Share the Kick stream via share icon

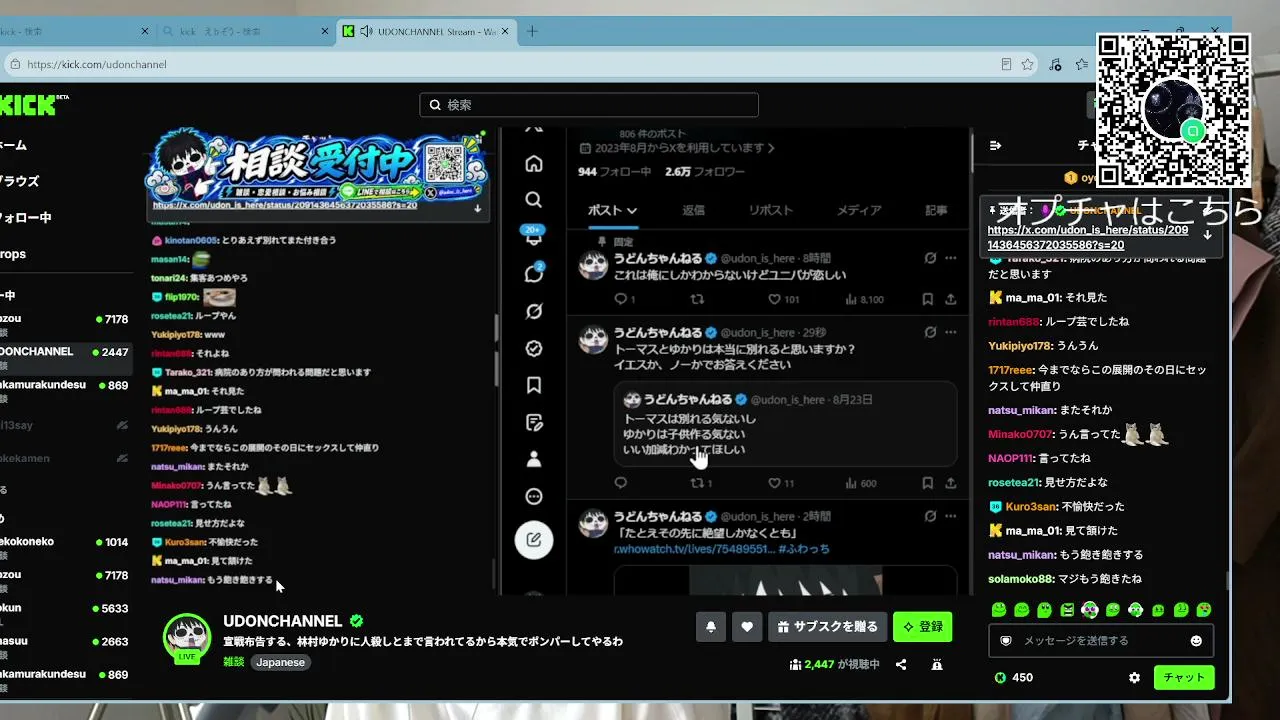(x=901, y=664)
